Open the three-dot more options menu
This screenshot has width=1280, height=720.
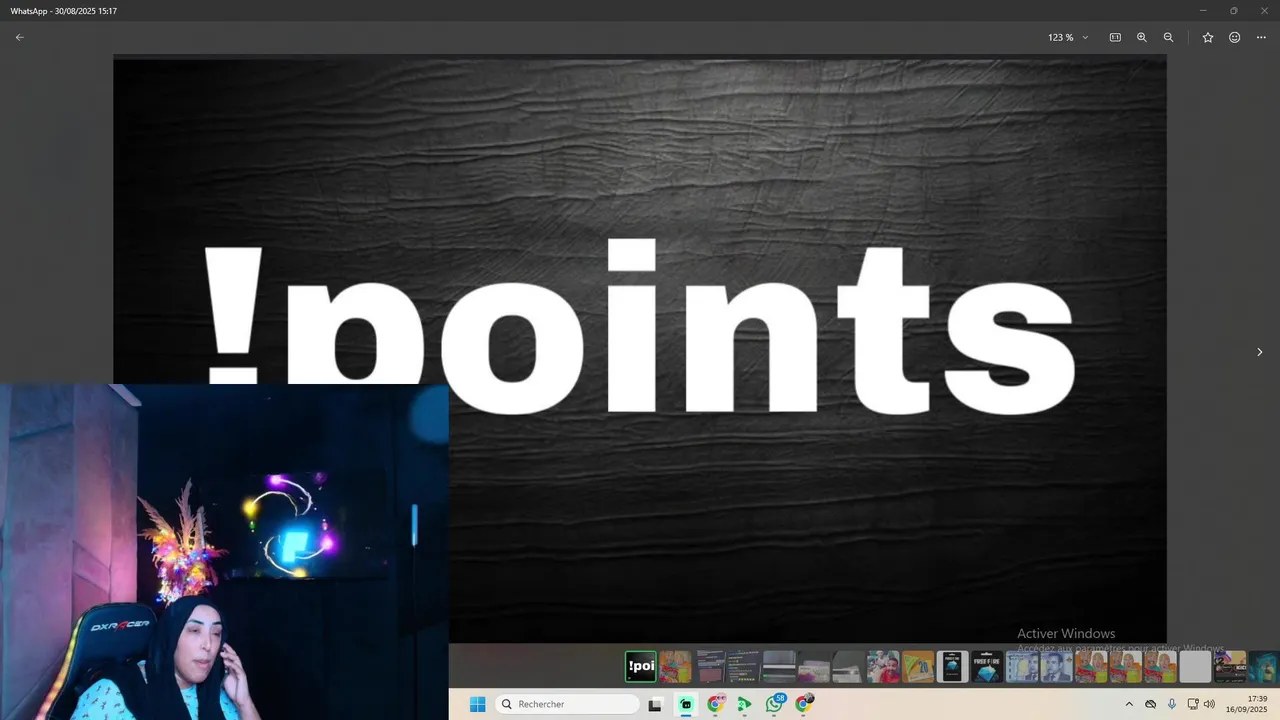(1261, 37)
